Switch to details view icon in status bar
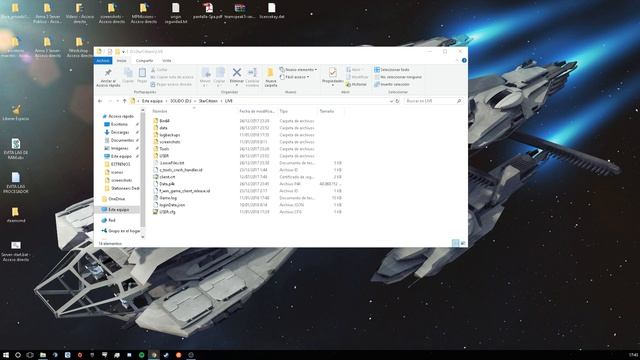This screenshot has width=640, height=360. (x=456, y=243)
